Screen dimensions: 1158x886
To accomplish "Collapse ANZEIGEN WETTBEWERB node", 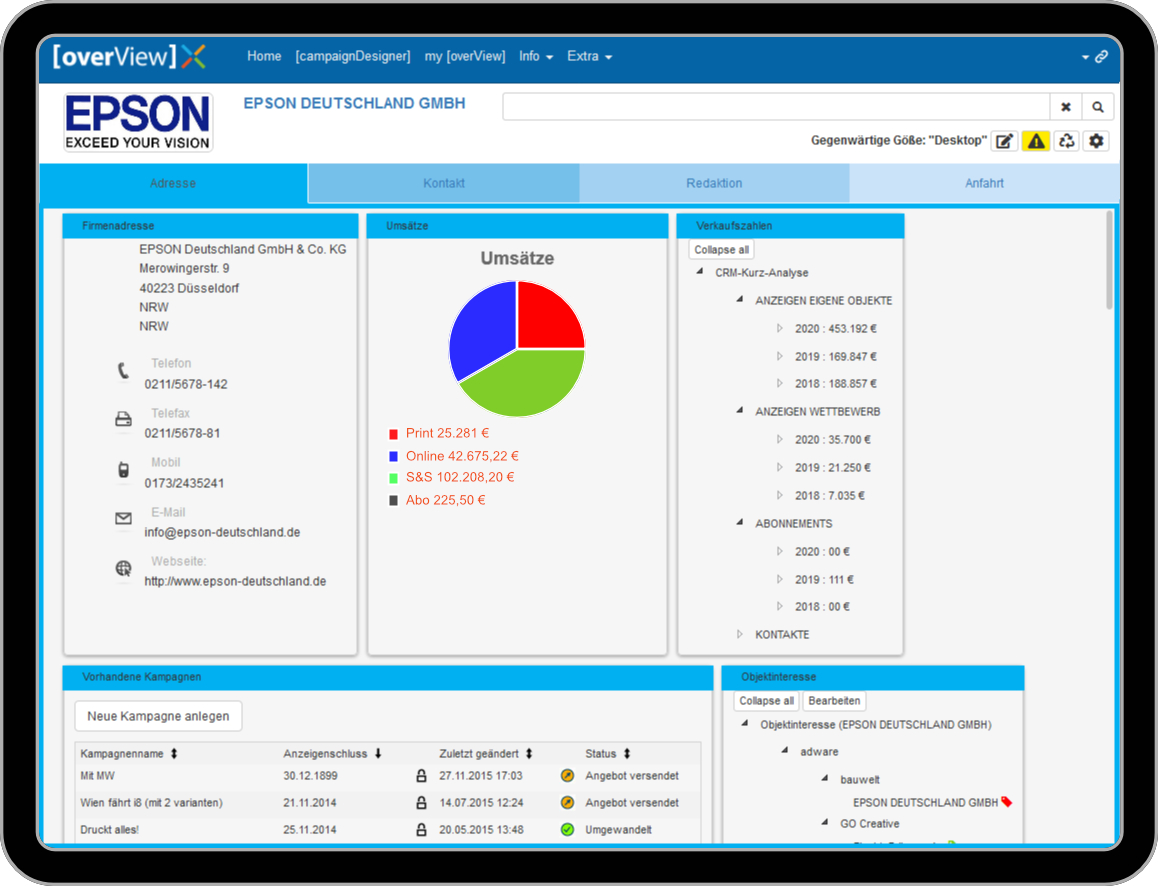I will 739,411.
